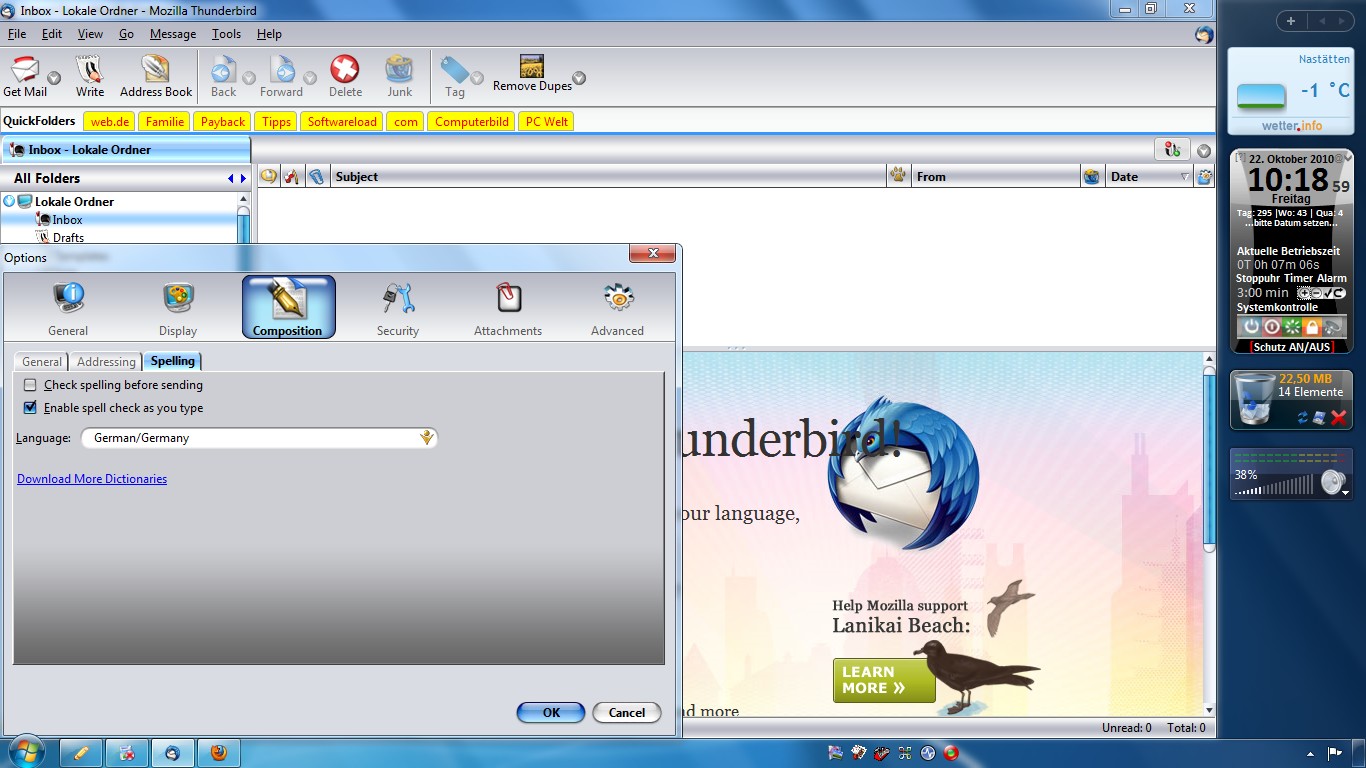Viewport: 1366px width, 768px height.
Task: Open the Back history dropdown arrow
Action: pos(248,78)
